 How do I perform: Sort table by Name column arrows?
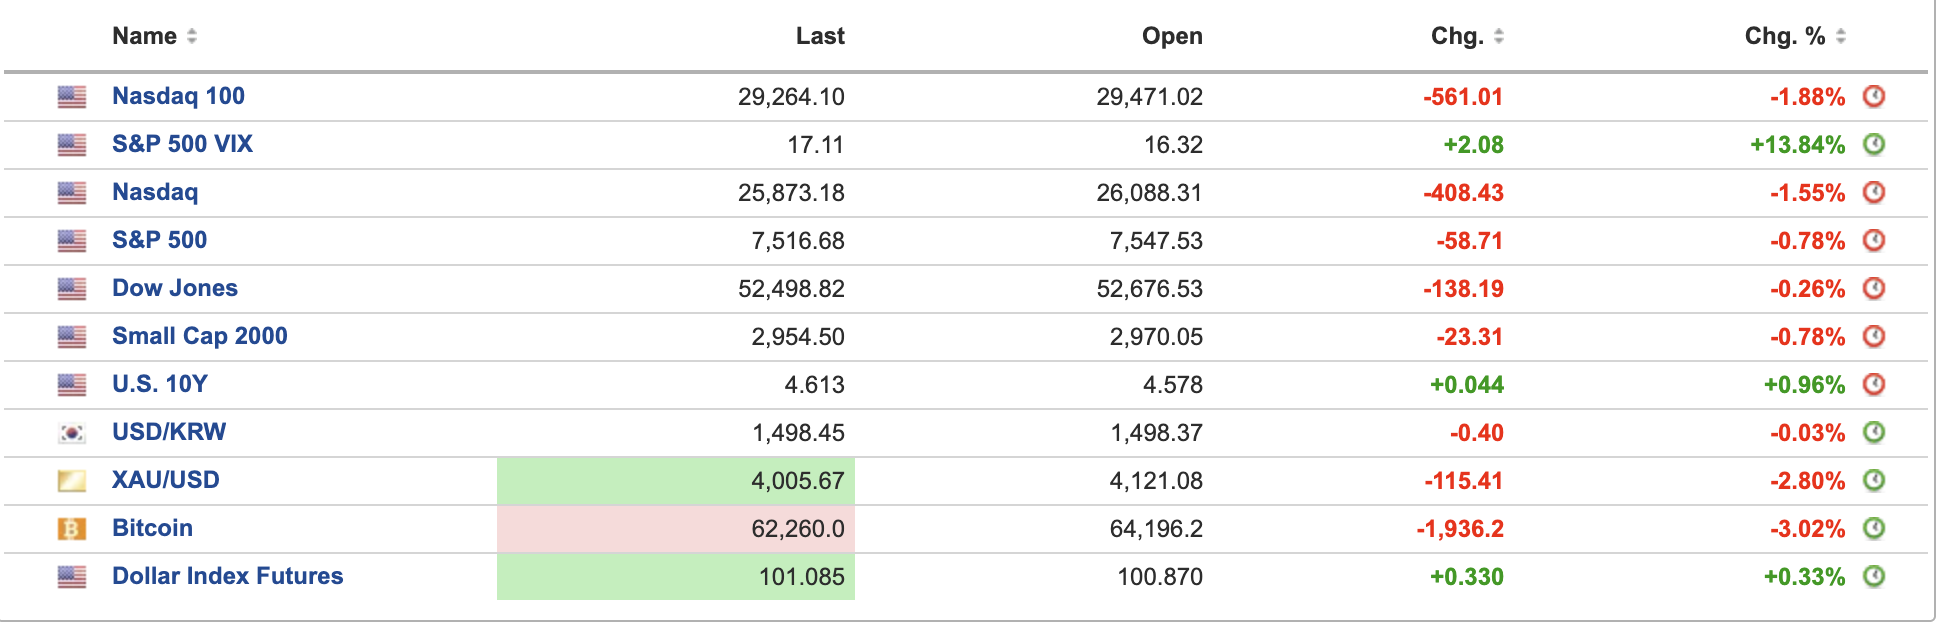coord(192,36)
